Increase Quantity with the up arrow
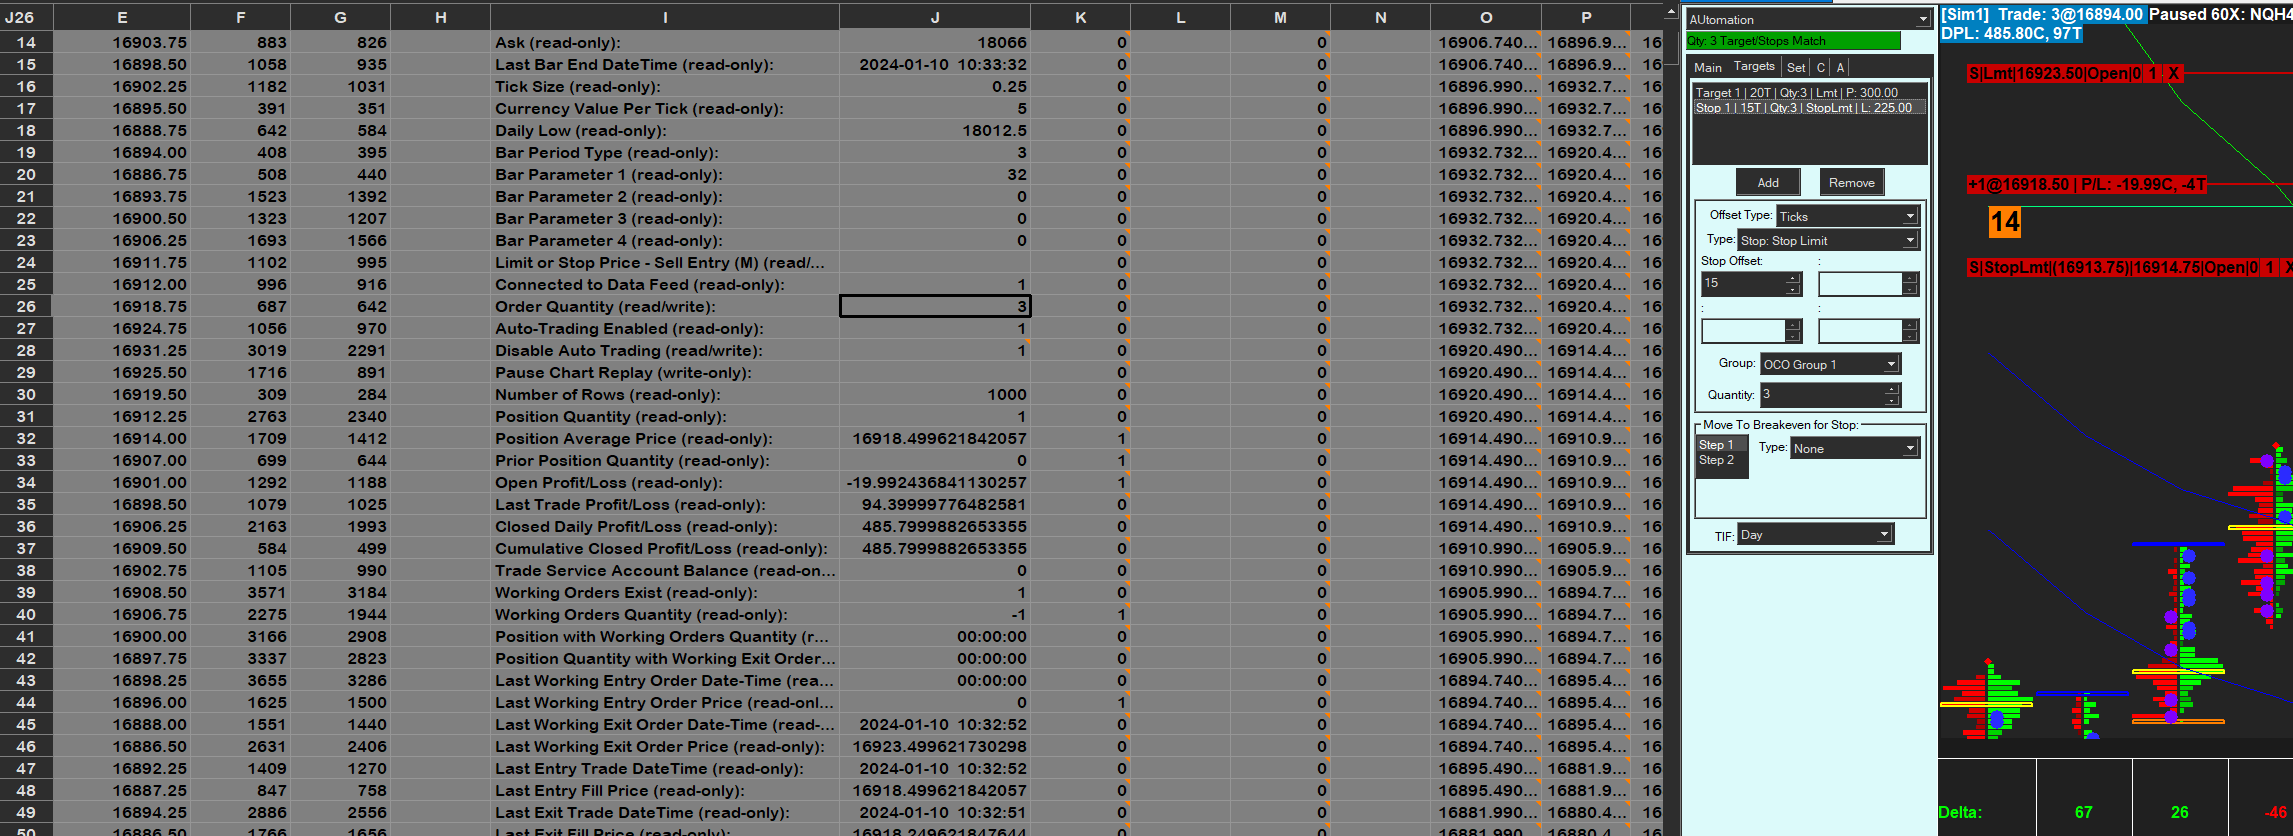This screenshot has height=836, width=2293. (x=1891, y=389)
